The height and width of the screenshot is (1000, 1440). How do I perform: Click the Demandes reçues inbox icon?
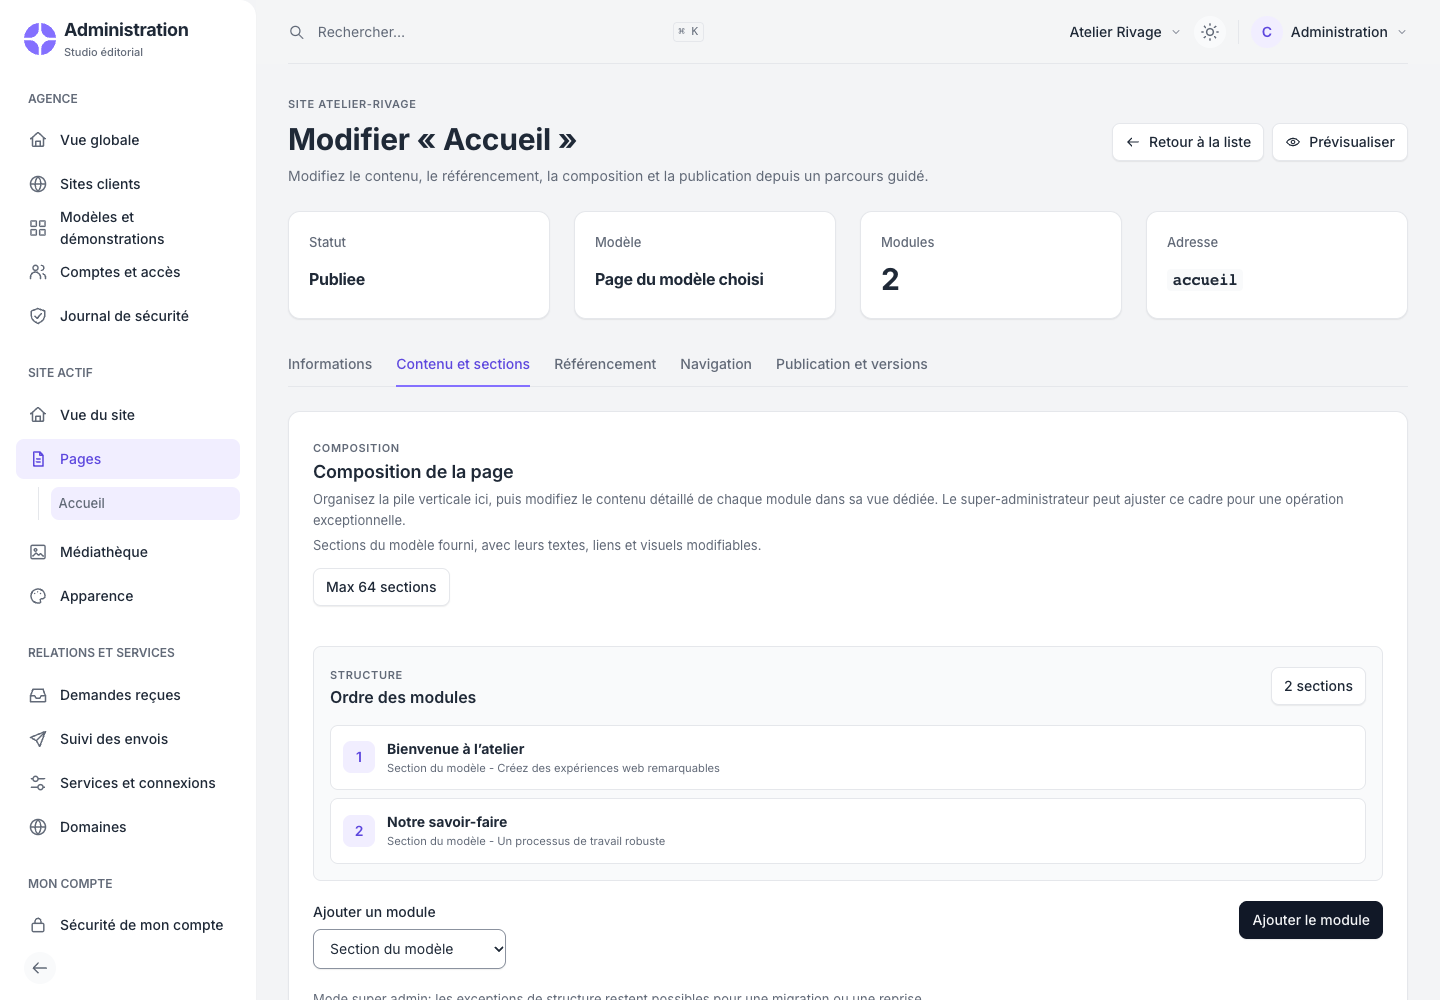click(38, 695)
